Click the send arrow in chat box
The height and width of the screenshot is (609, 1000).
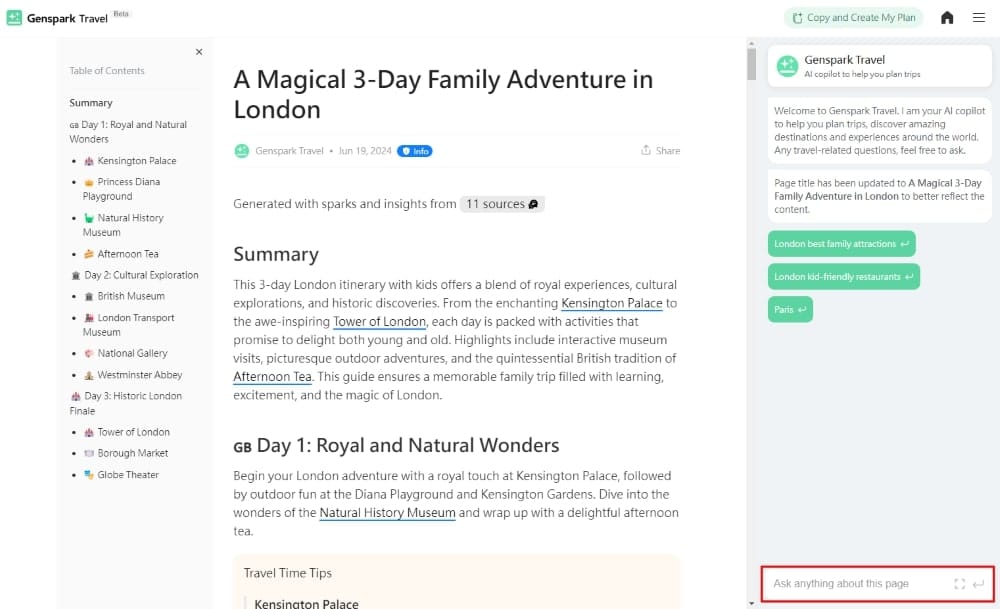(x=978, y=583)
